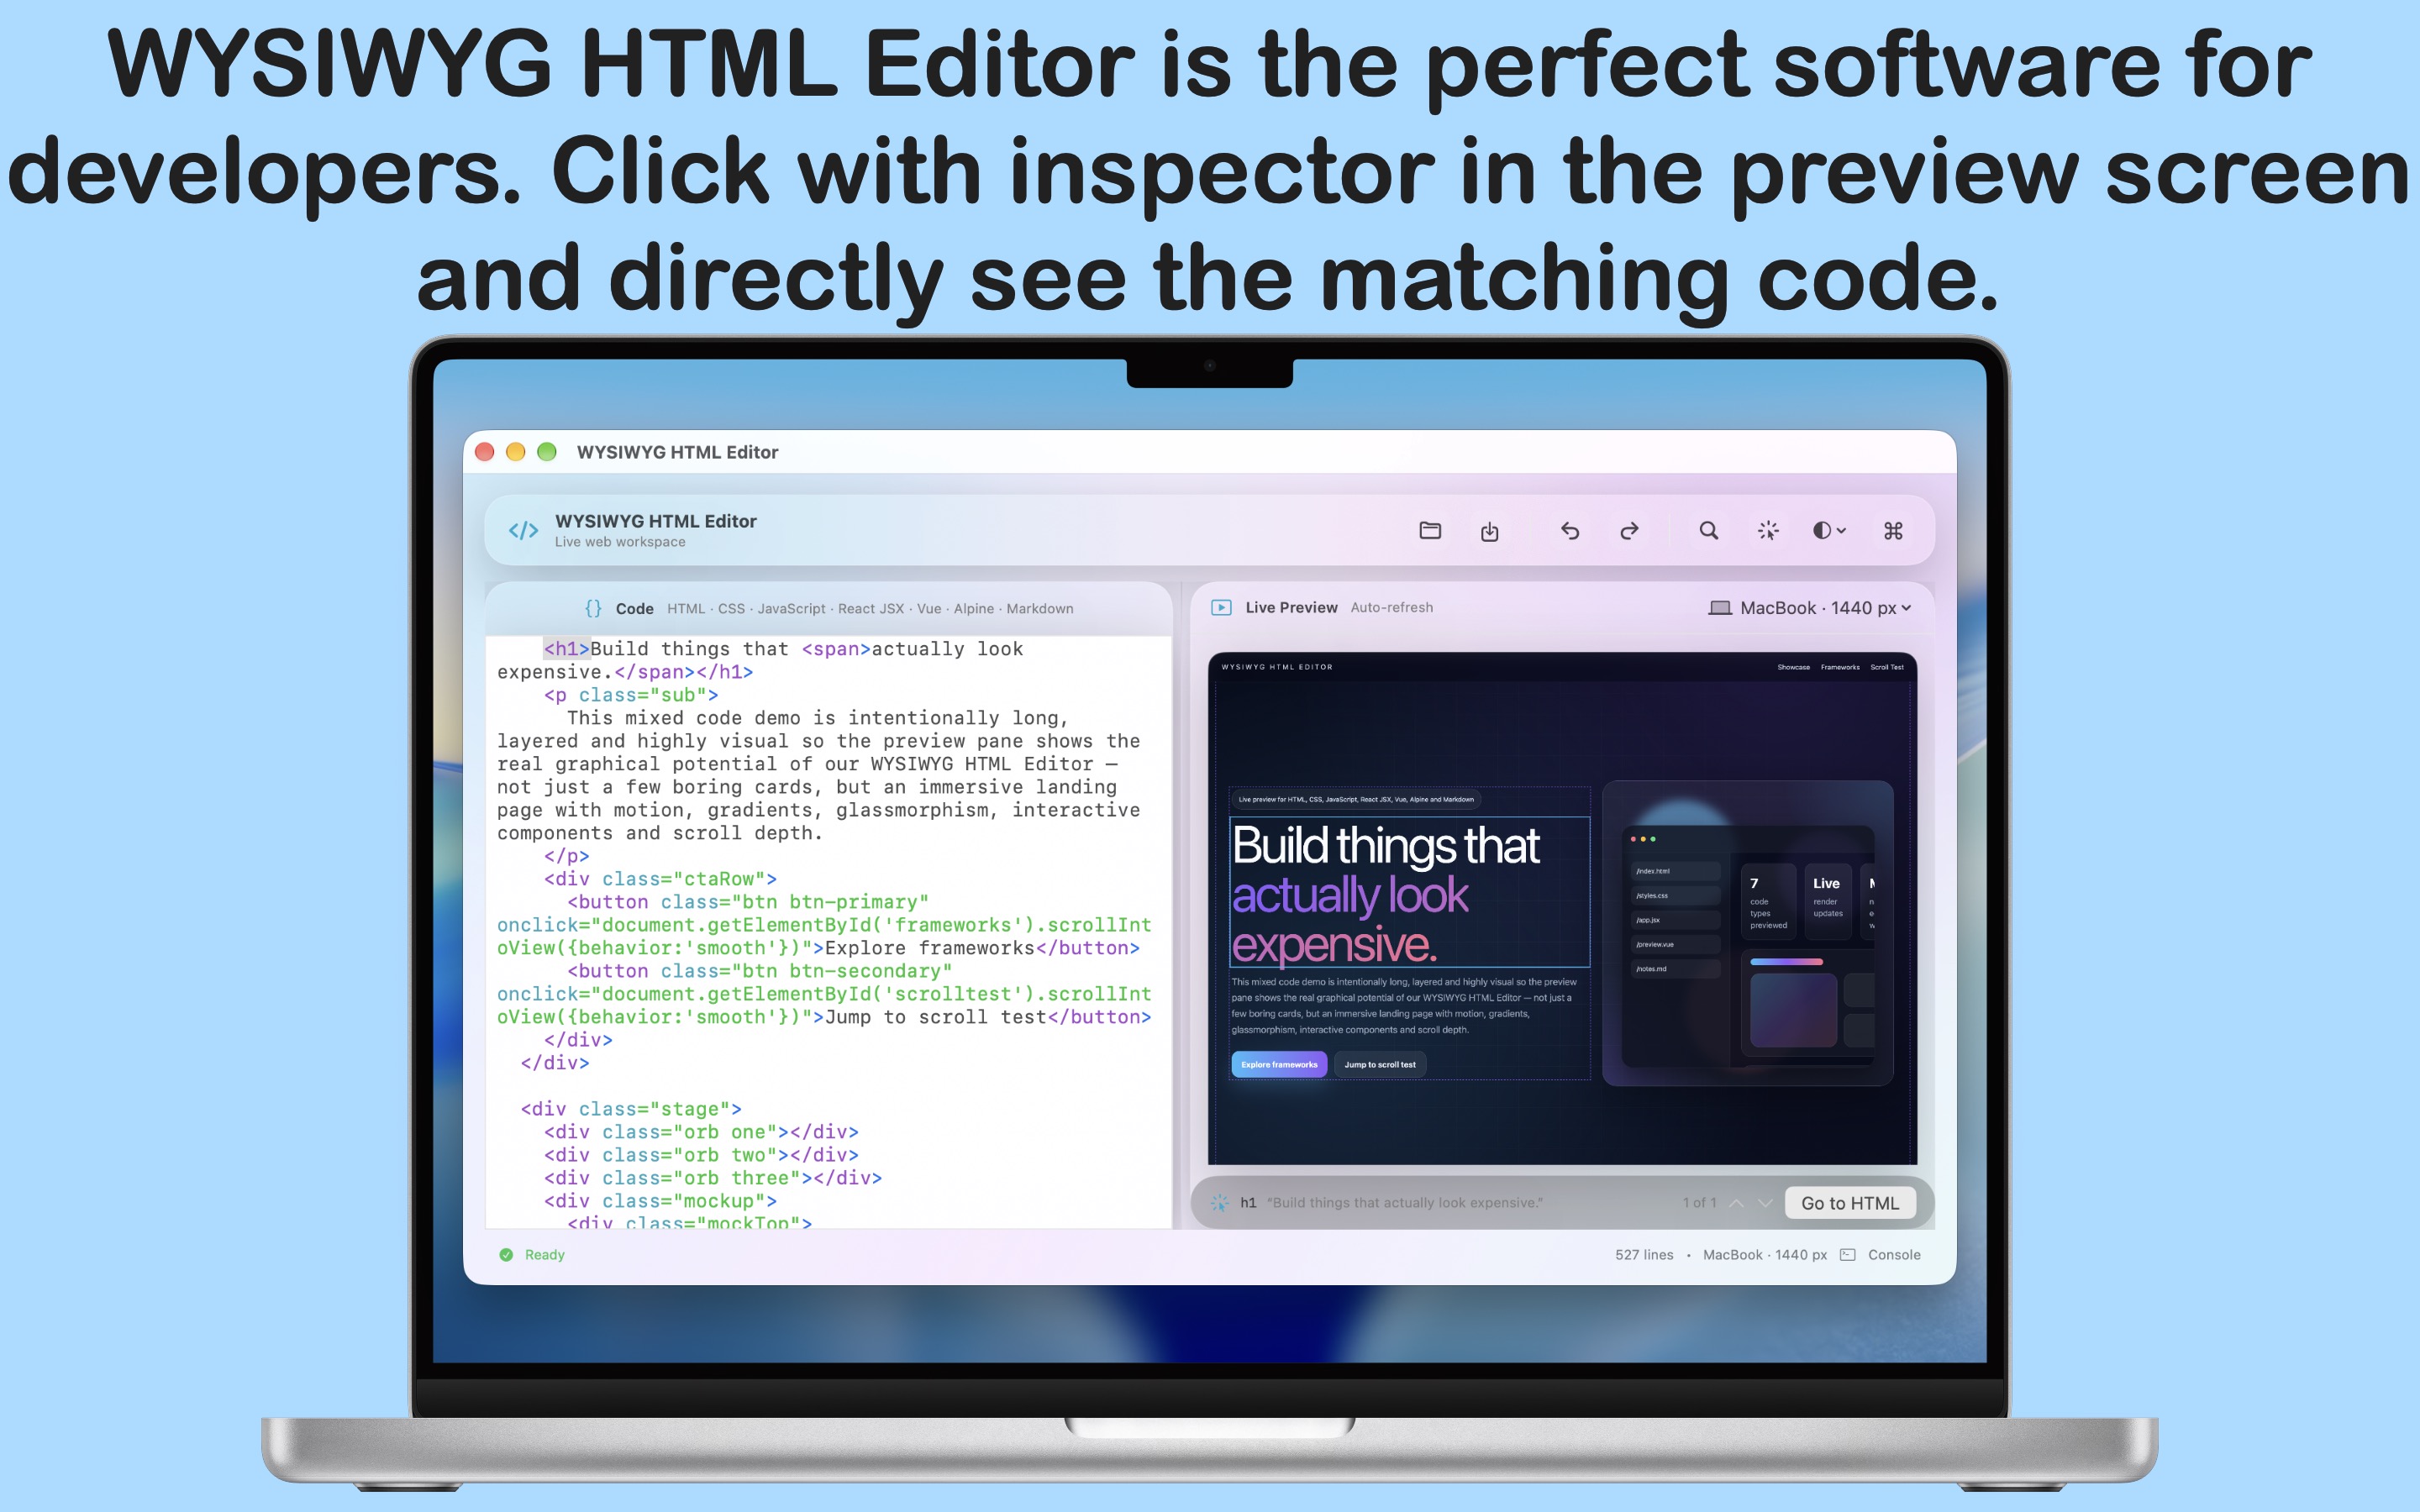Activate the inspector cursor icon in toolbar
This screenshot has width=2420, height=1512.
1768,531
